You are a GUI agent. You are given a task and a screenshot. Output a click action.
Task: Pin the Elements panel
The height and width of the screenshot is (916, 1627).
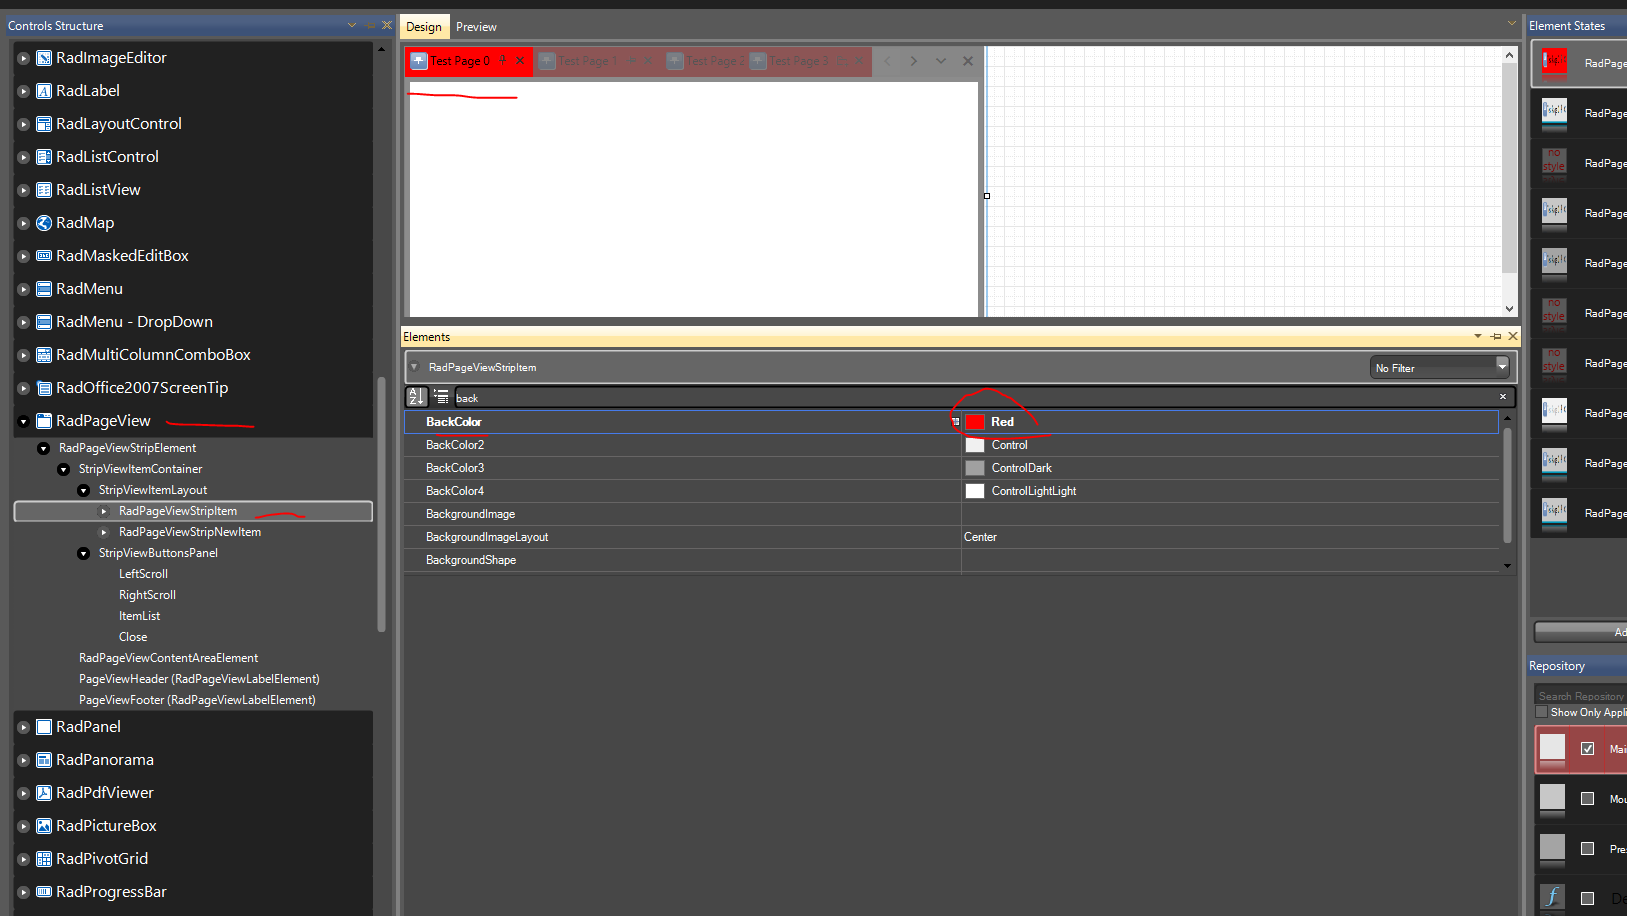pyautogui.click(x=1496, y=337)
